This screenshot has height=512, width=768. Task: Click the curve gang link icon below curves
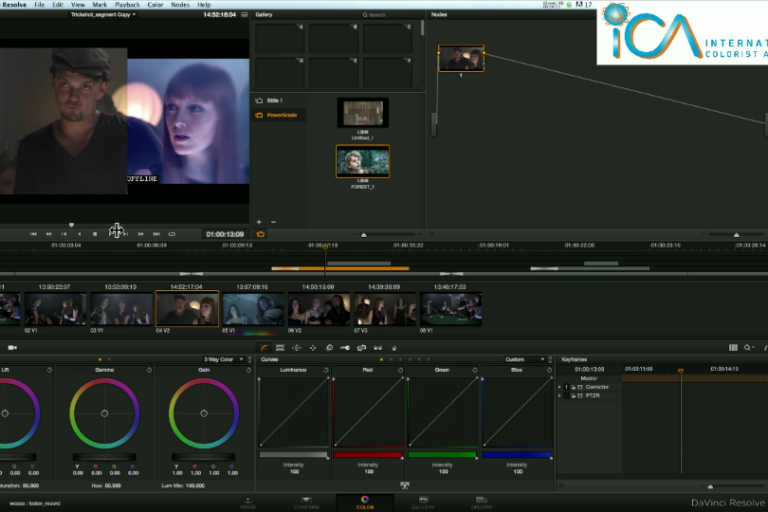[x=405, y=485]
